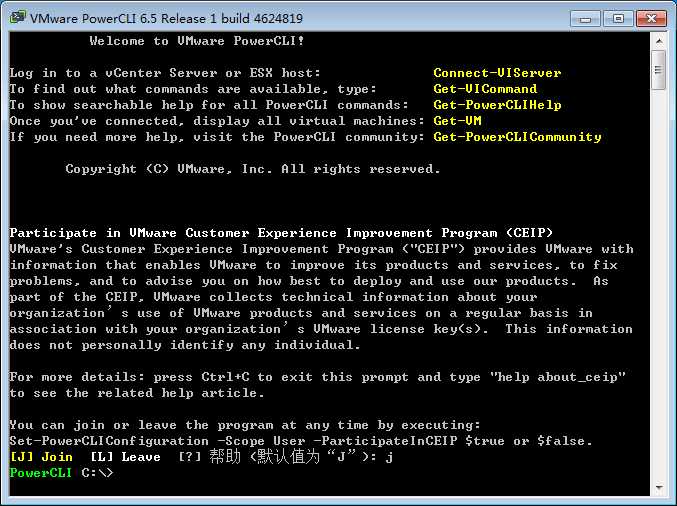This screenshot has height=506, width=677.
Task: Click the Copyright VMware, Inc. line
Action: coord(253,169)
